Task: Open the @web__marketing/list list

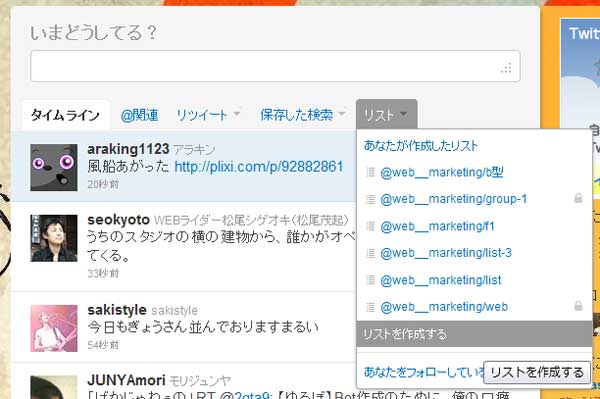Action: [x=441, y=280]
